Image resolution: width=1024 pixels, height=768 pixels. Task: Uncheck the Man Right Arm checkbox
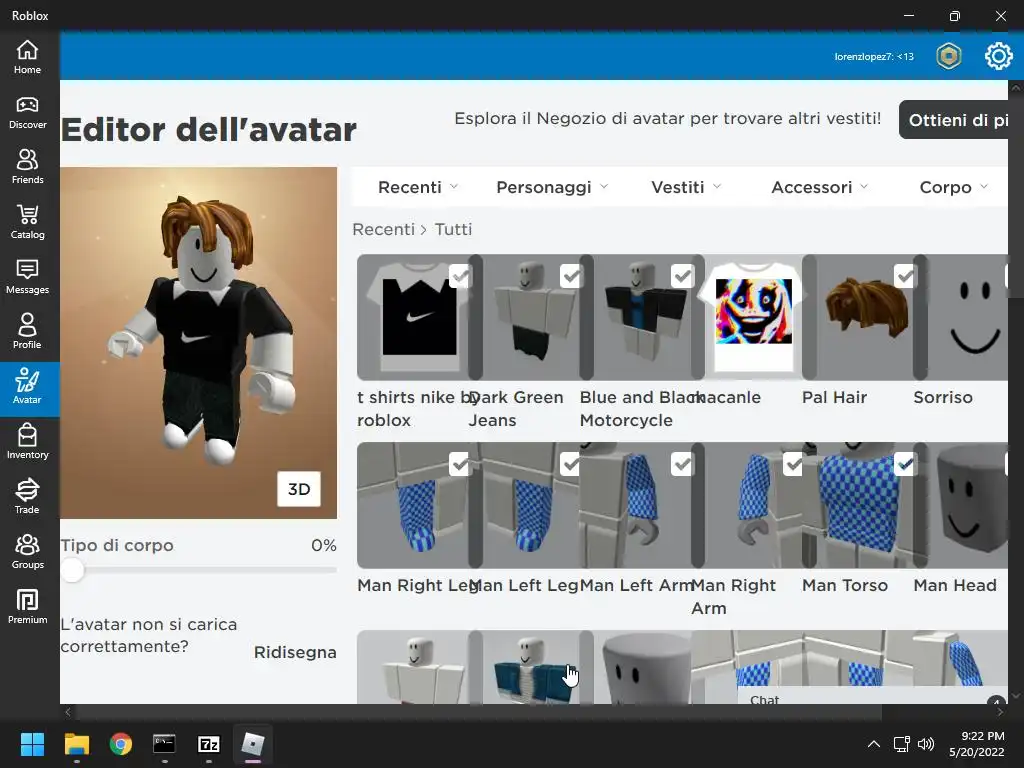pyautogui.click(x=793, y=464)
